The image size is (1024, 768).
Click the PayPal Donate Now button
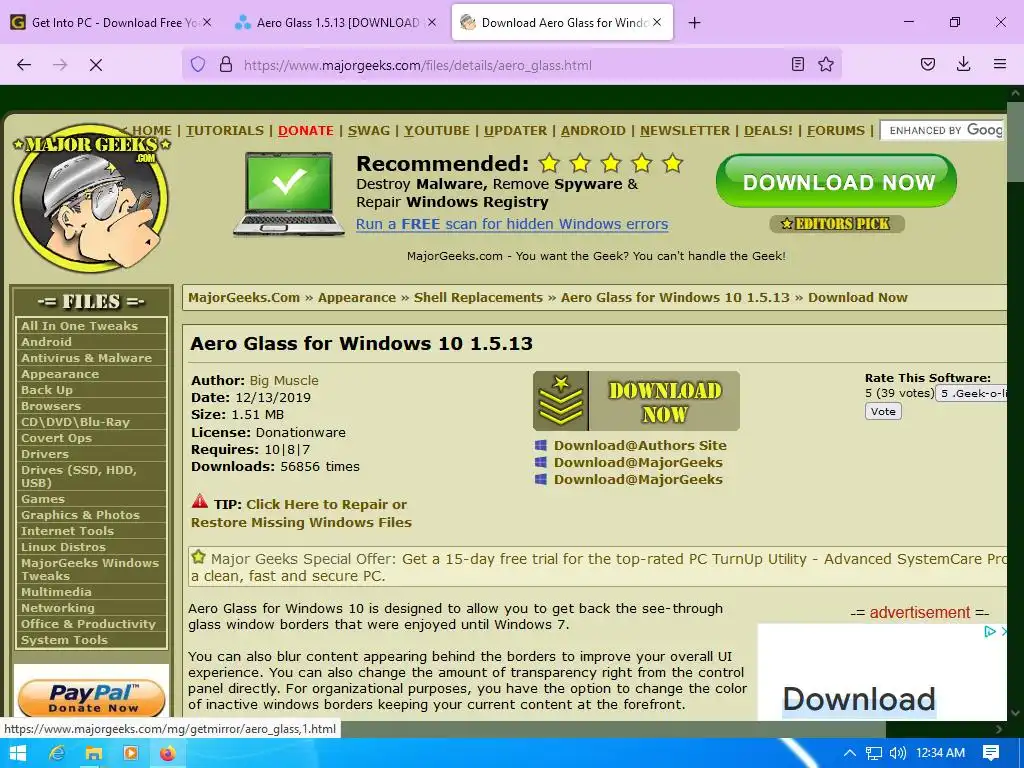91,698
